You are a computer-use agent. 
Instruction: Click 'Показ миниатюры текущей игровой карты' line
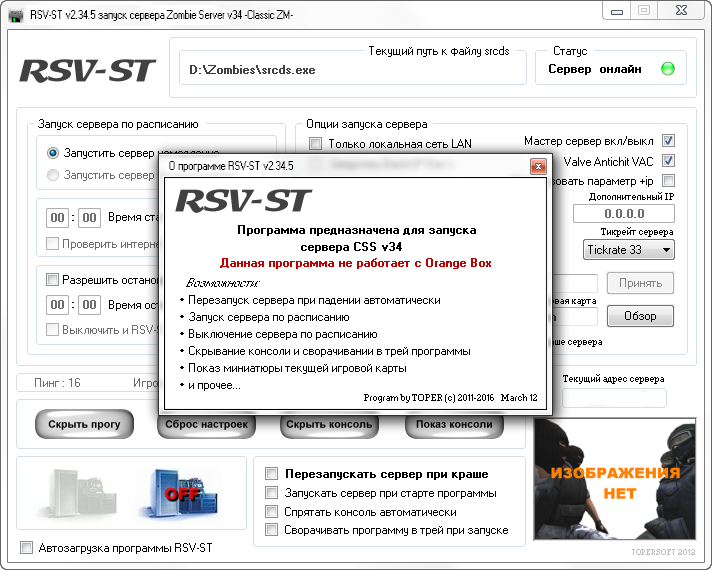[x=297, y=368]
